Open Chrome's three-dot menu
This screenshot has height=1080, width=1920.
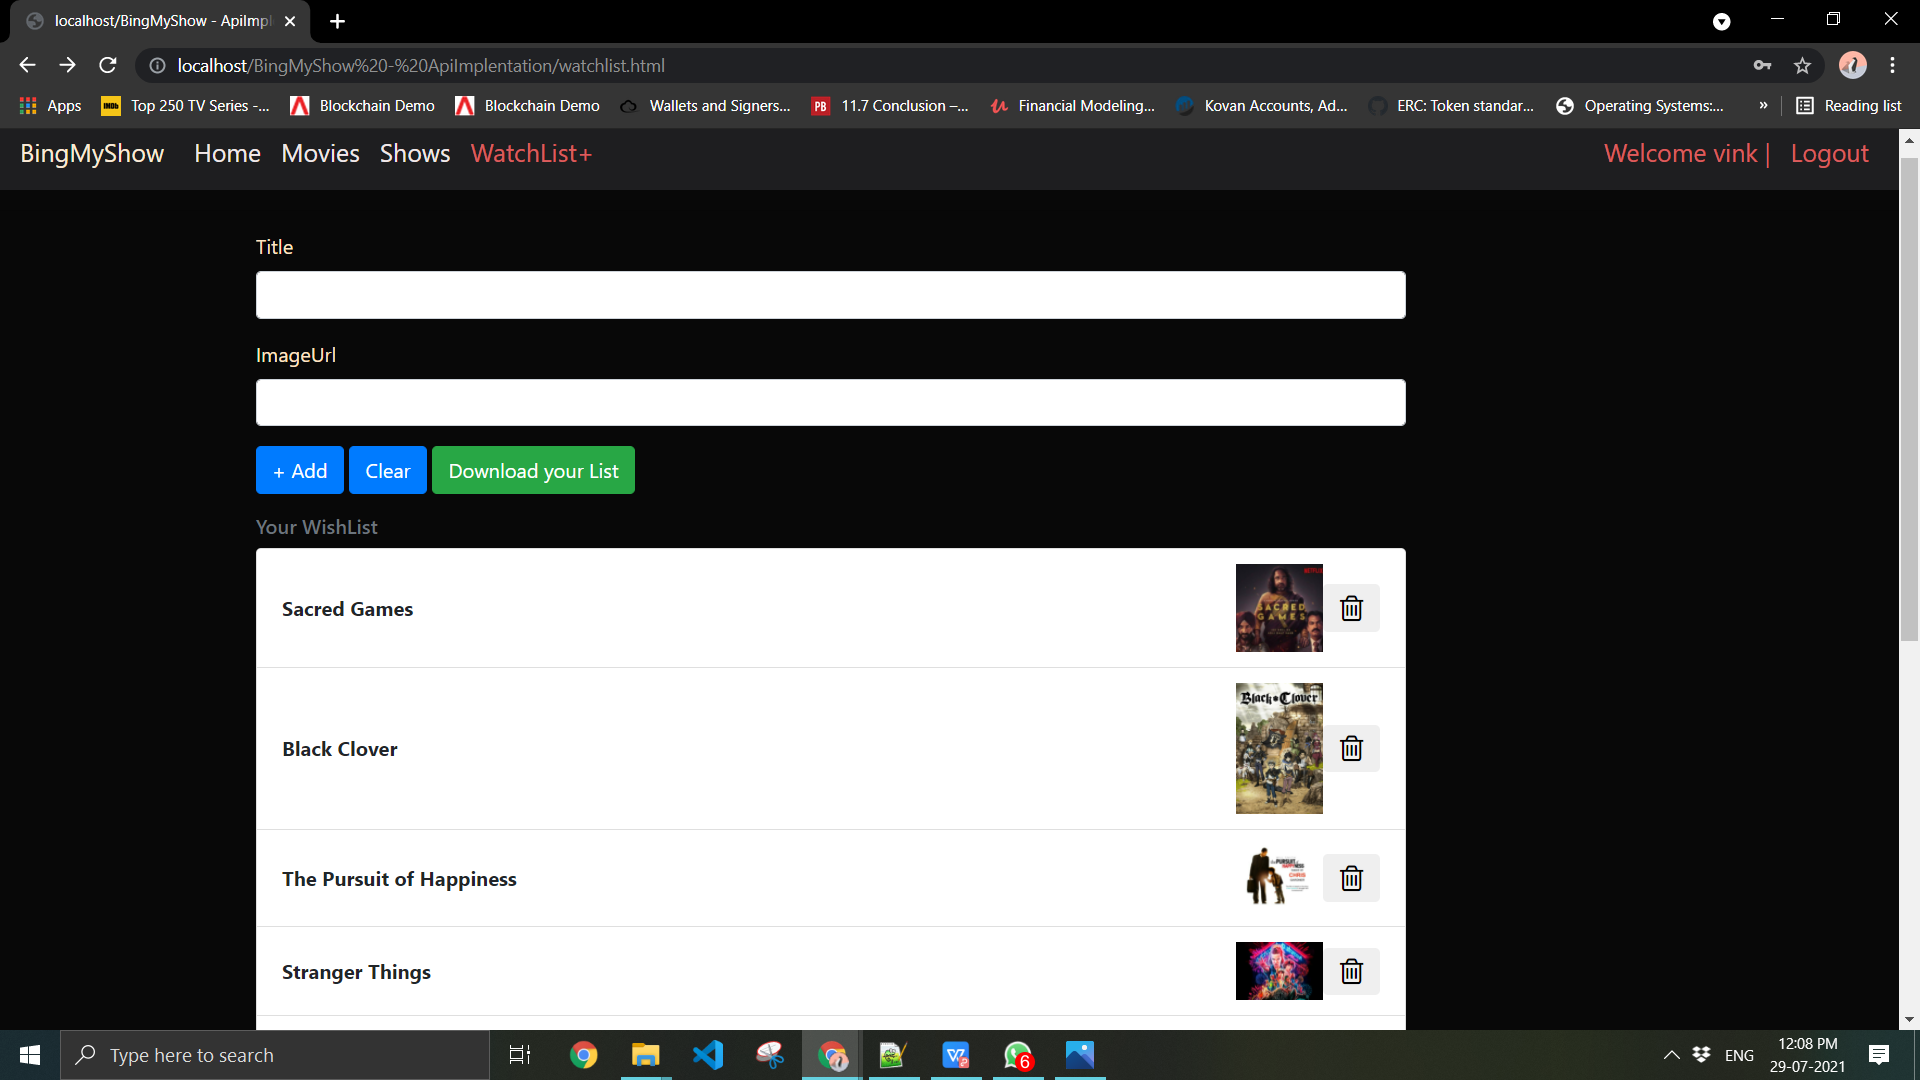tap(1892, 66)
